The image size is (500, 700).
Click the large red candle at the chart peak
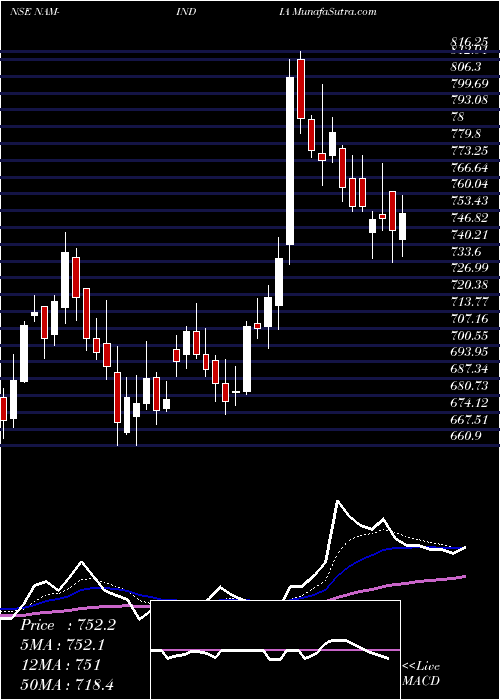(301, 88)
